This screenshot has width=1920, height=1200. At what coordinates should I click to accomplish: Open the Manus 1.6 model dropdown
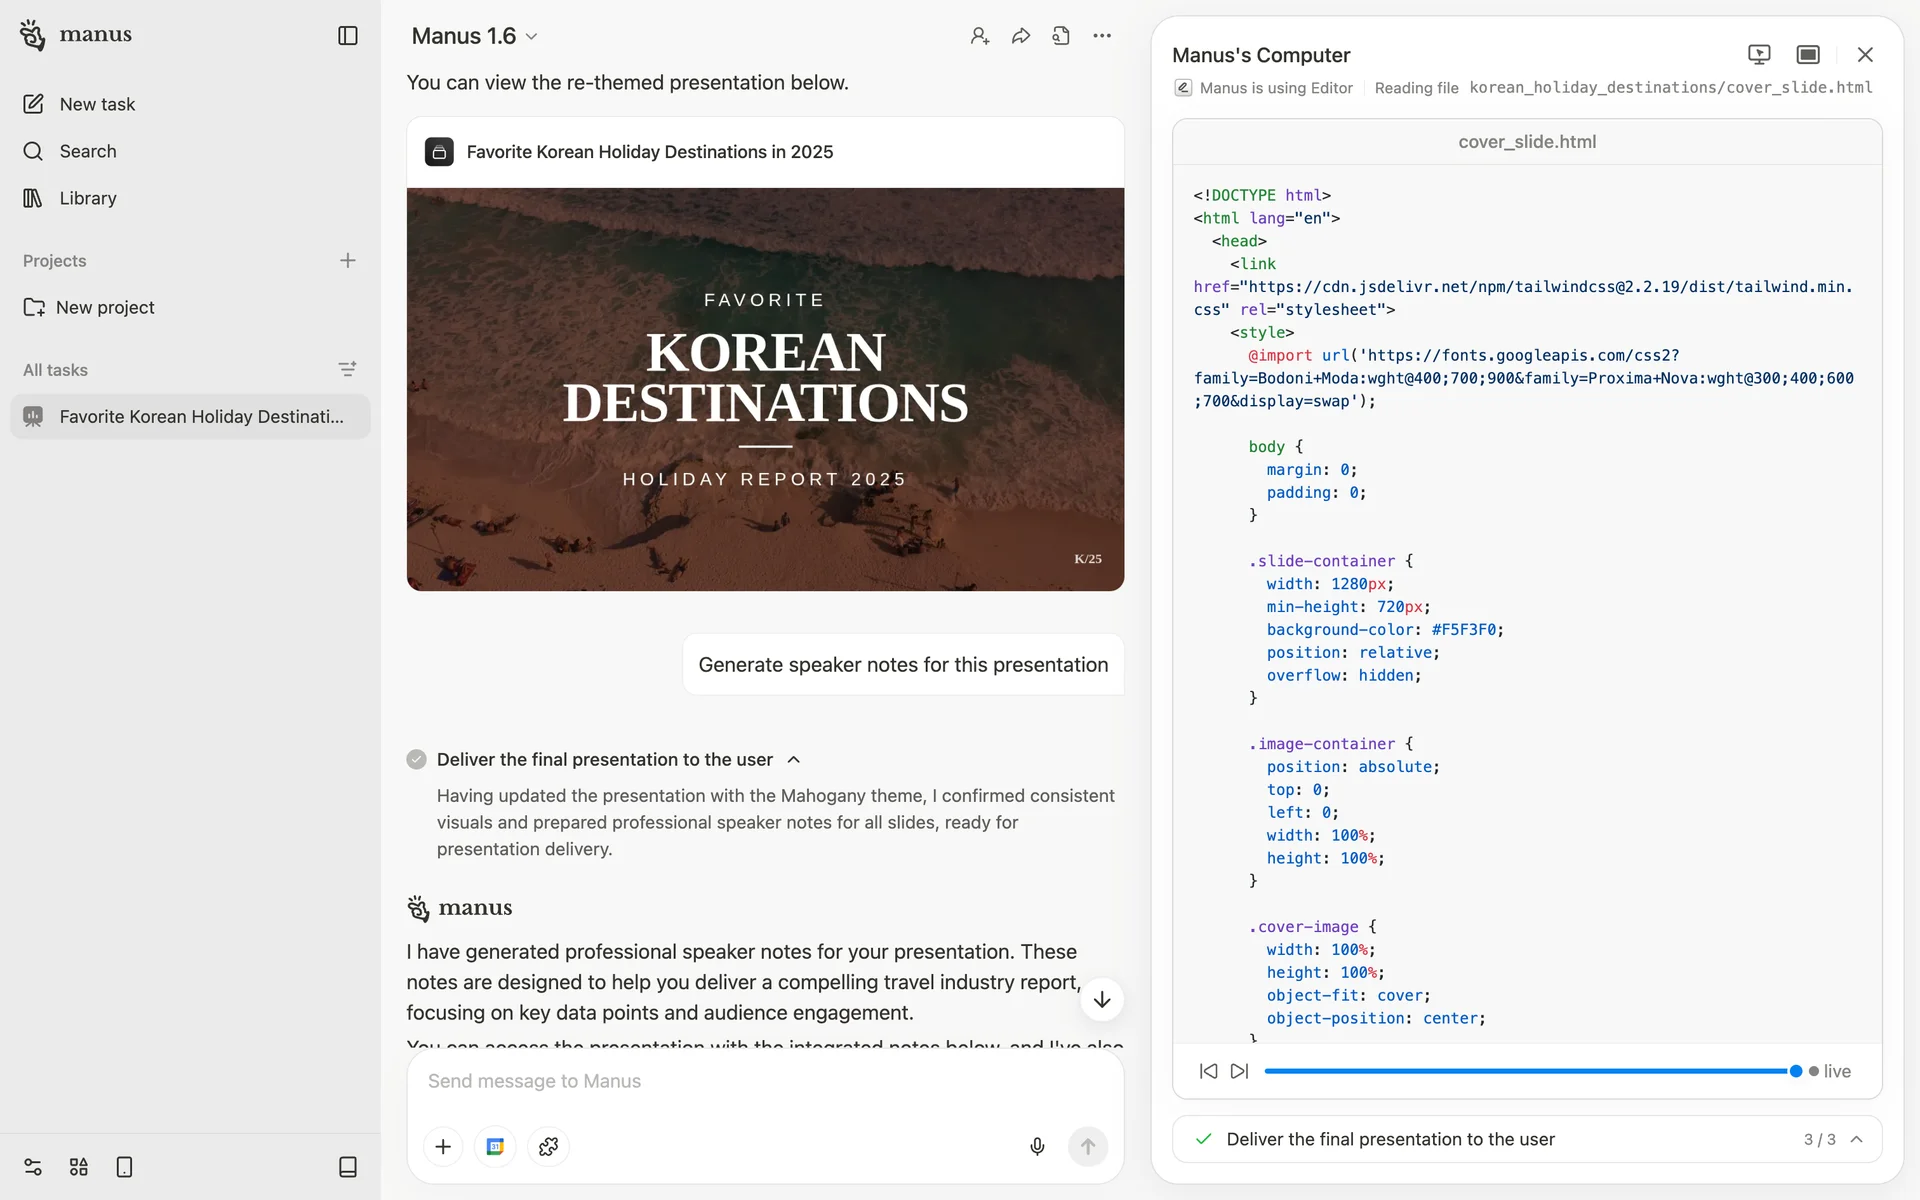[475, 36]
